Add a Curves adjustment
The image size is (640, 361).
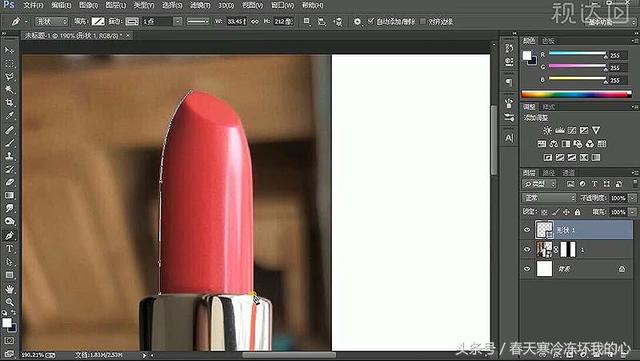point(572,130)
